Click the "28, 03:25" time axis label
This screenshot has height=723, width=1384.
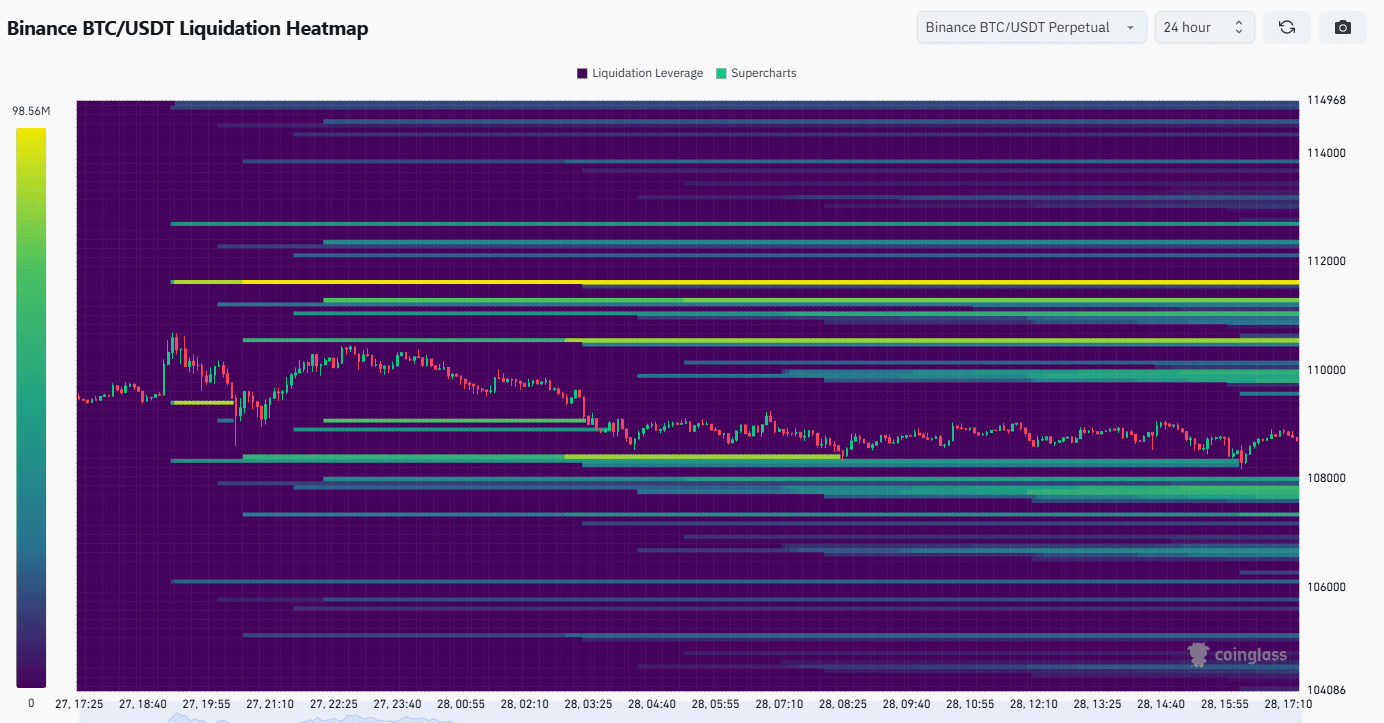coord(589,704)
